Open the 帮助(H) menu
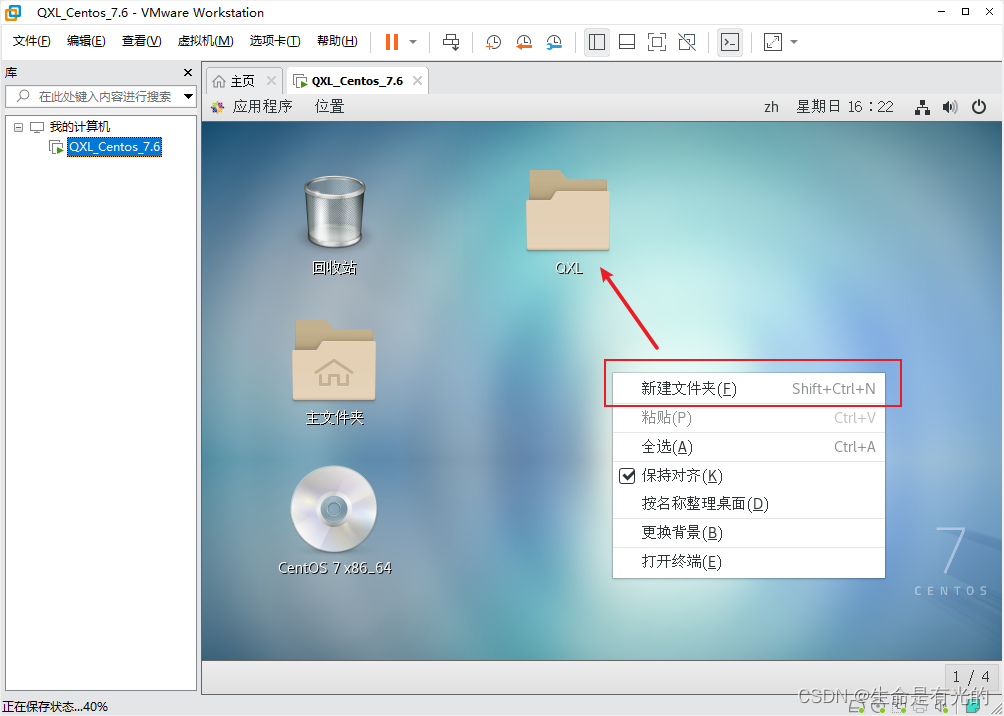This screenshot has height=716, width=1004. pyautogui.click(x=337, y=41)
